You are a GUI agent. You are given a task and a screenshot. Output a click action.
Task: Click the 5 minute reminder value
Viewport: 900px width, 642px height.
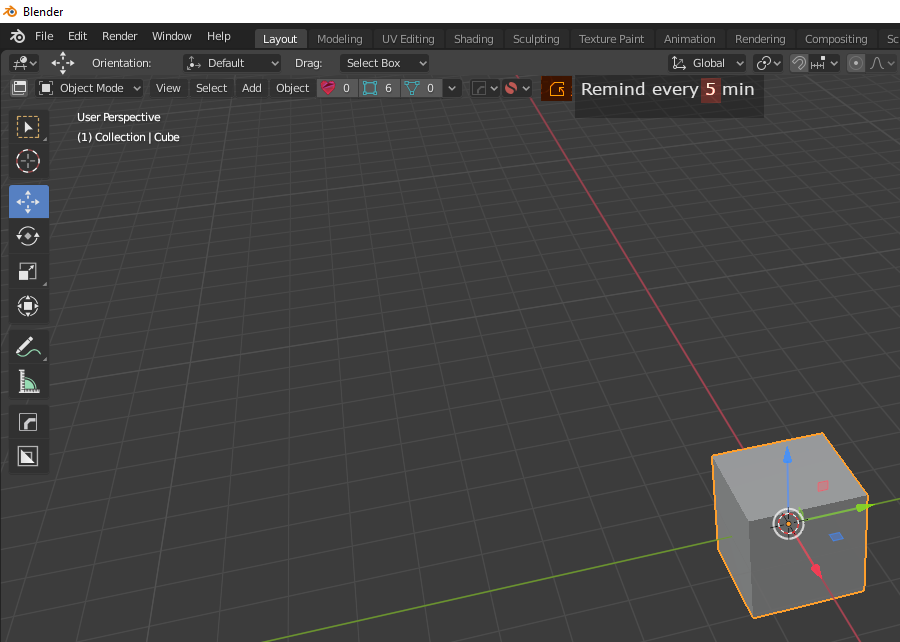point(711,90)
